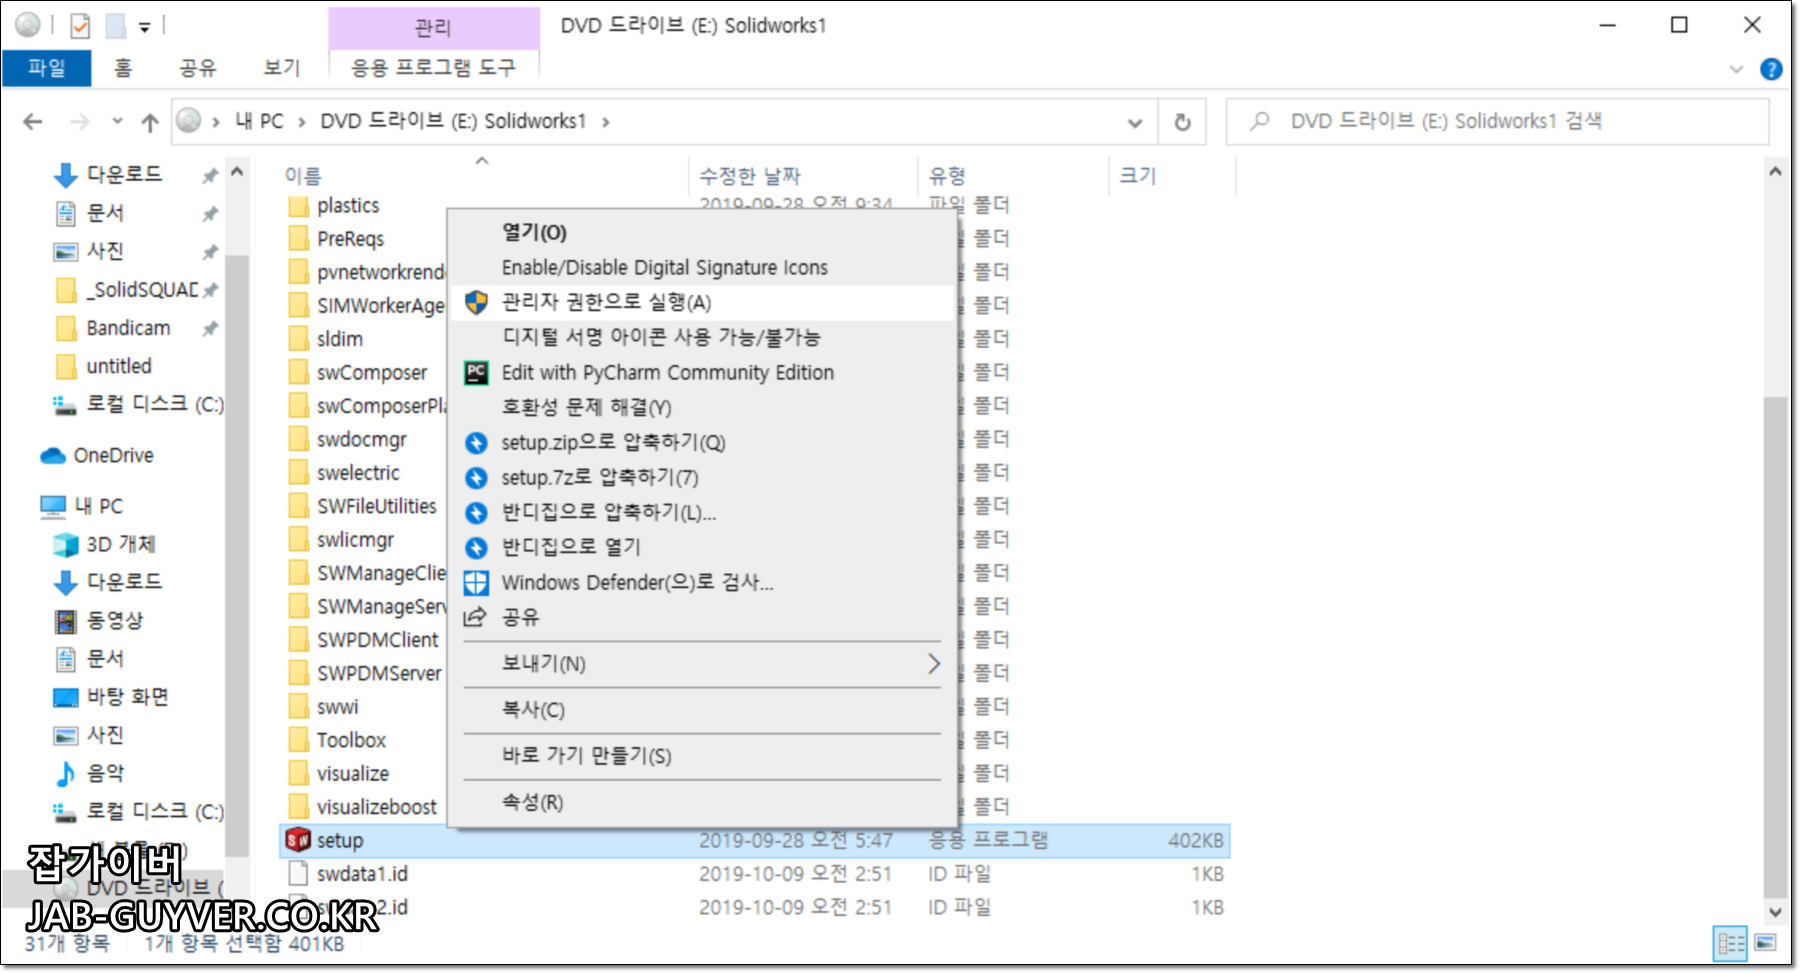Image resolution: width=1800 pixels, height=973 pixels.
Task: Expand the ribbon with the chevron
Action: coord(1736,69)
